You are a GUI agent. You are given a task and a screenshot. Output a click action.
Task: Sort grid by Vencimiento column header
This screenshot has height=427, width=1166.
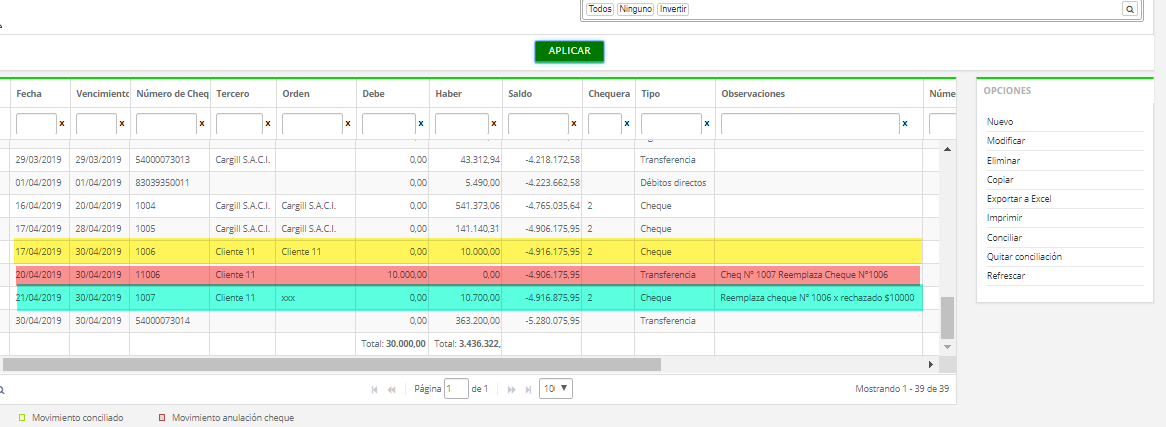point(100,94)
